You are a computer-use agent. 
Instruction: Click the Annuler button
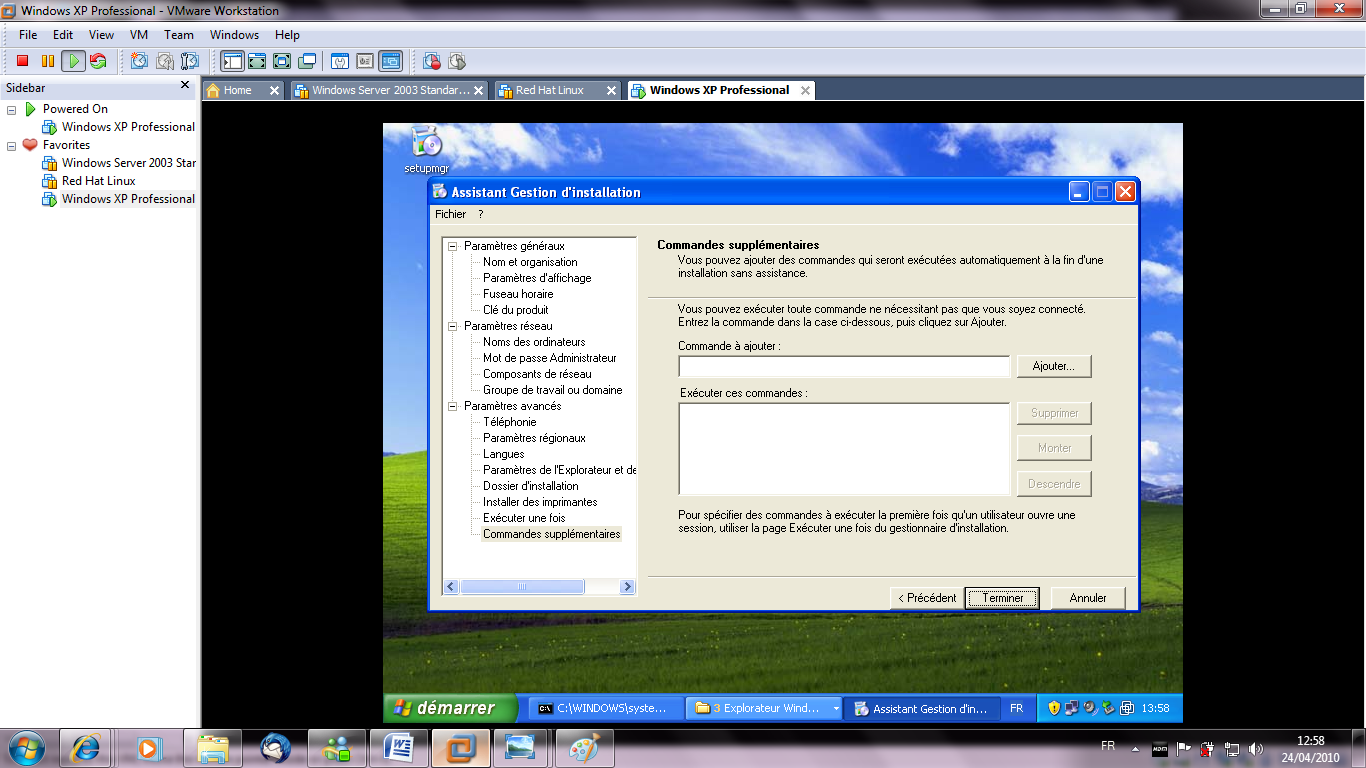[x=1088, y=598]
